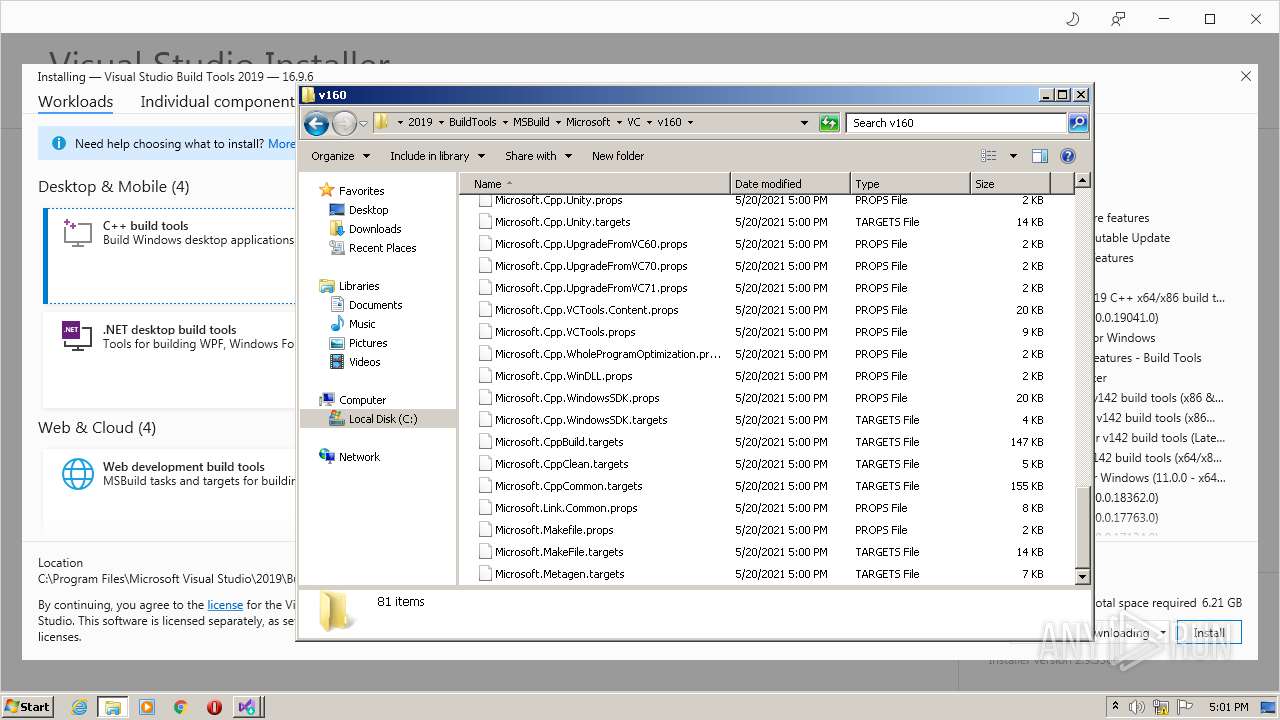Open Videos library
The image size is (1280, 720).
364,362
